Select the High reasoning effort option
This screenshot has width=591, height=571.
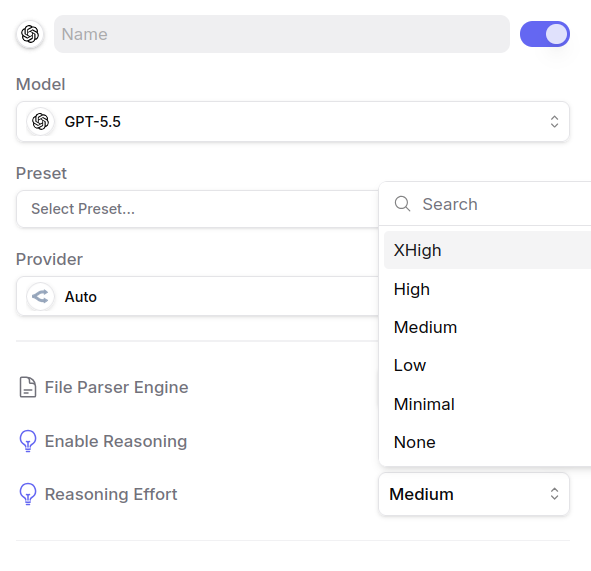(x=487, y=289)
